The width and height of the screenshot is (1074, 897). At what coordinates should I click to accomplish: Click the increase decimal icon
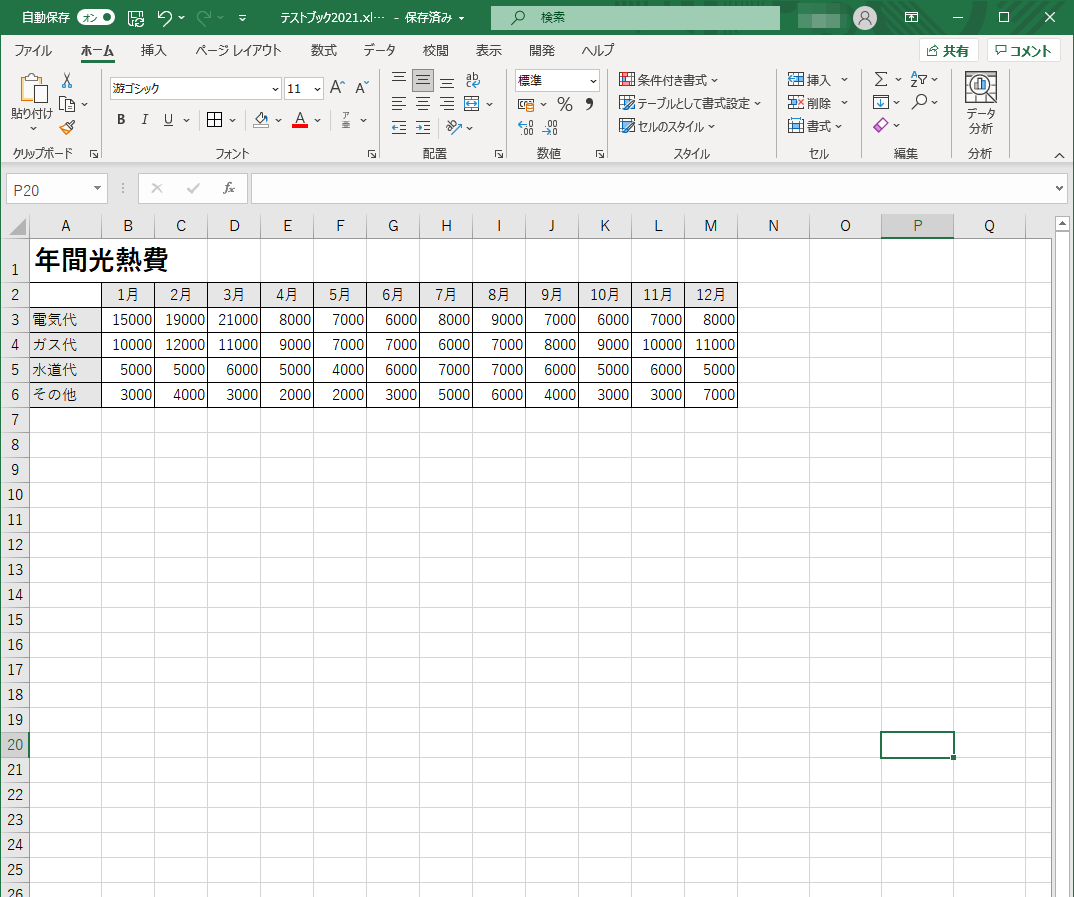525,127
